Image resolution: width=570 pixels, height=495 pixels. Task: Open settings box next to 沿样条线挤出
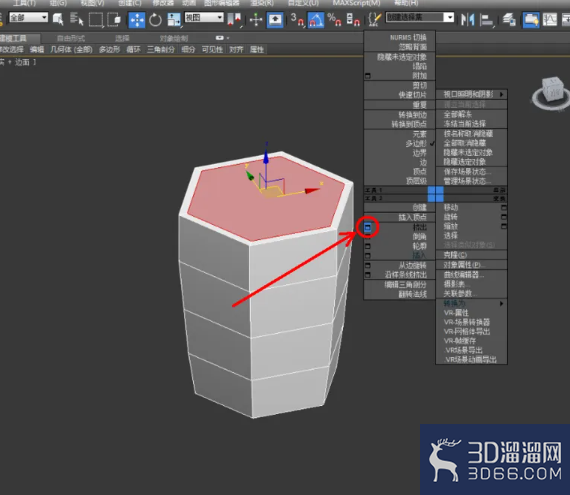click(368, 275)
